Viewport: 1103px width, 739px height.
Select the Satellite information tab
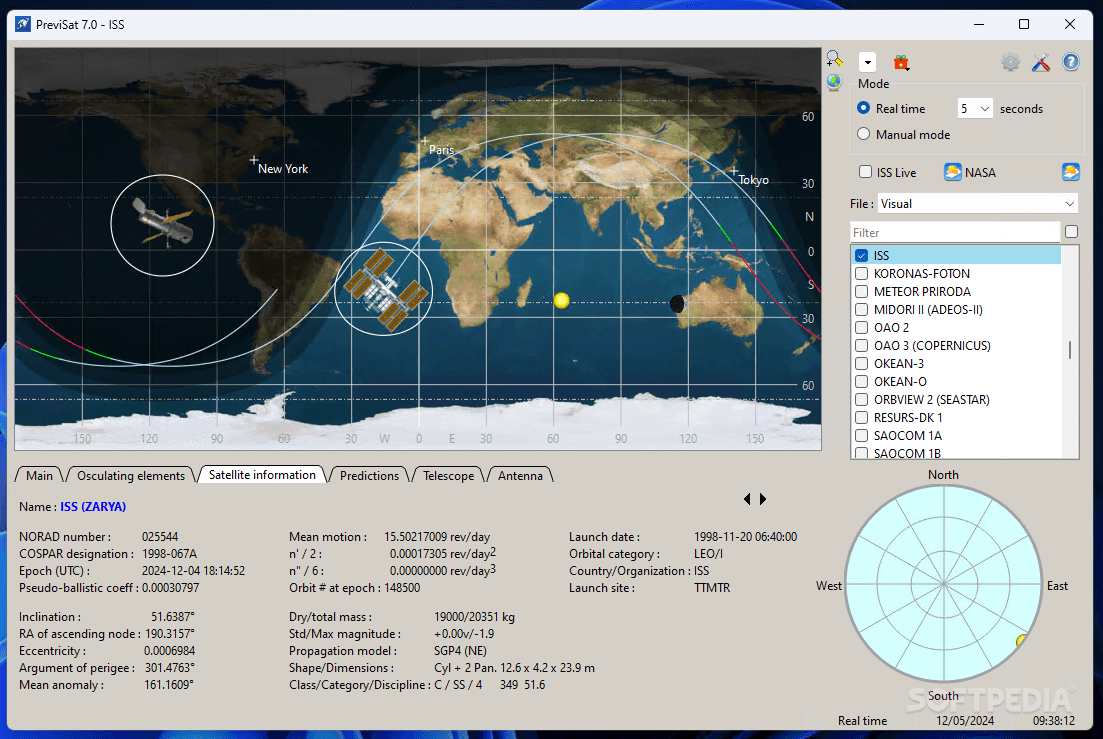(x=262, y=475)
